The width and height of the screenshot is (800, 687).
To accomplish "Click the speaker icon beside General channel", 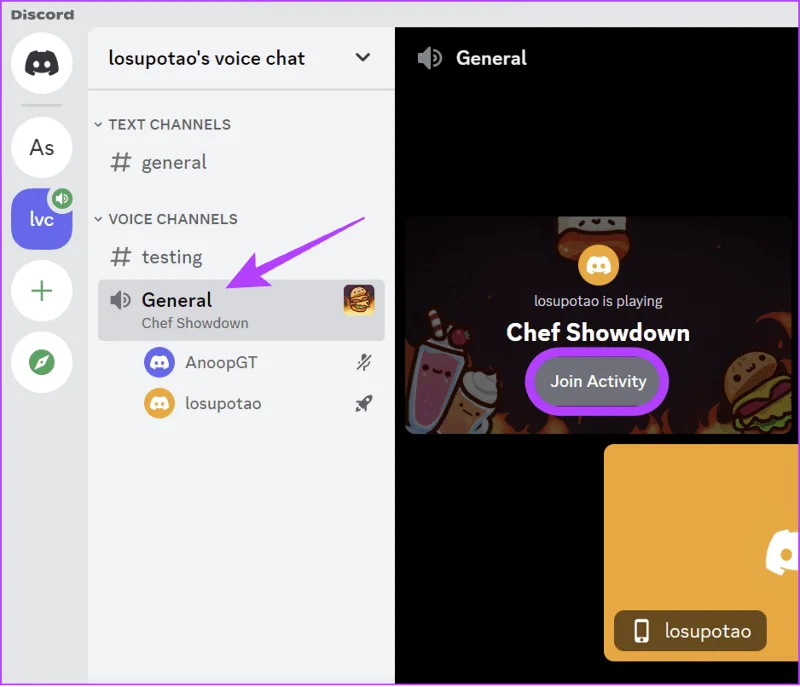I will coord(120,300).
